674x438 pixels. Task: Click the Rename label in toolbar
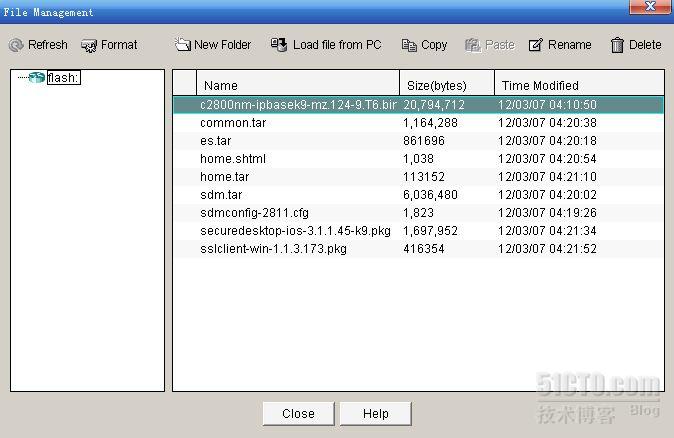[x=570, y=45]
